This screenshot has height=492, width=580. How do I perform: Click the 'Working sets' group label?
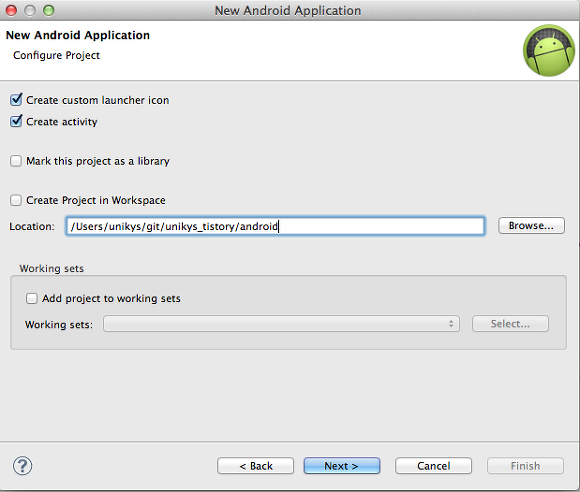pyautogui.click(x=52, y=269)
